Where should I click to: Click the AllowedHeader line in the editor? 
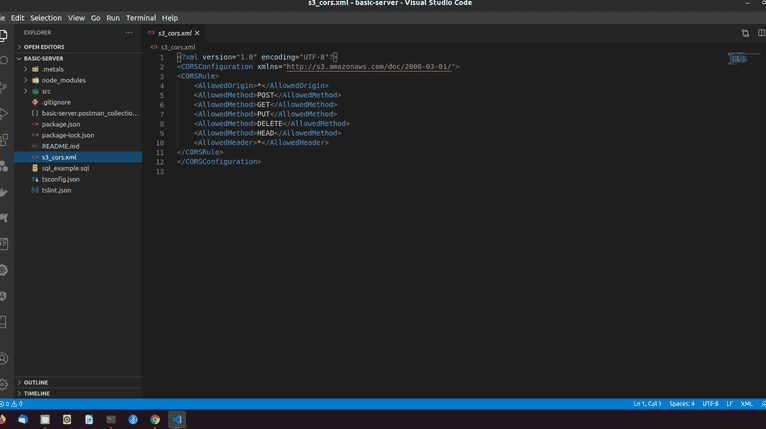(x=261, y=143)
